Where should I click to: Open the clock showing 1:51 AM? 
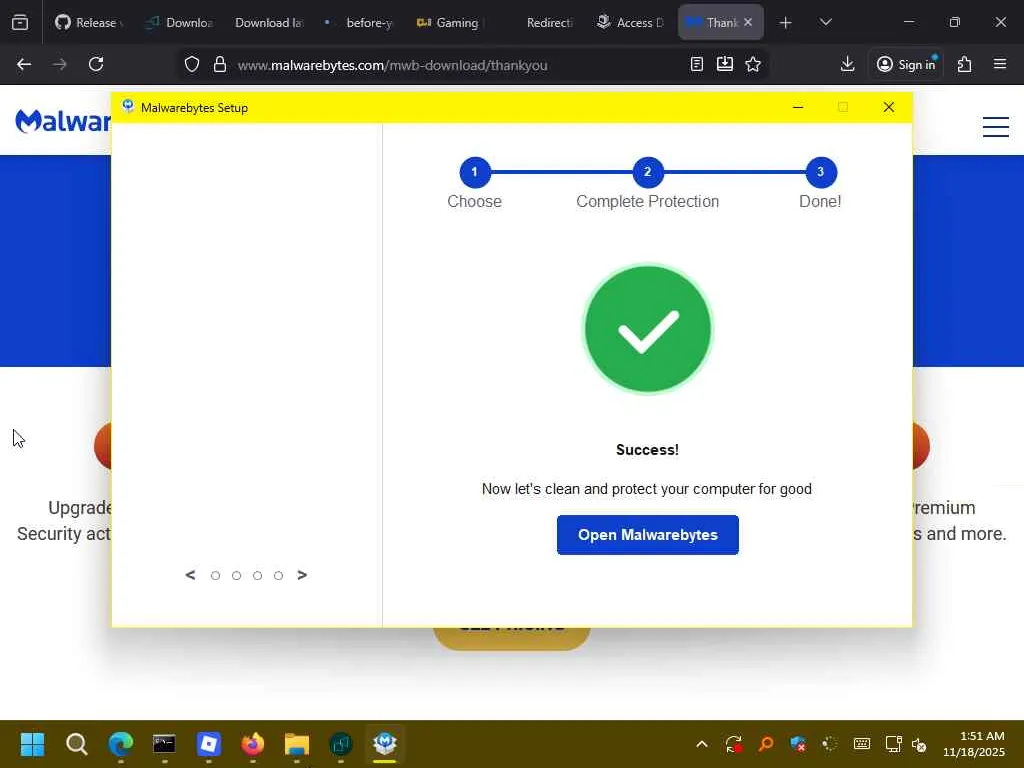[x=973, y=744]
